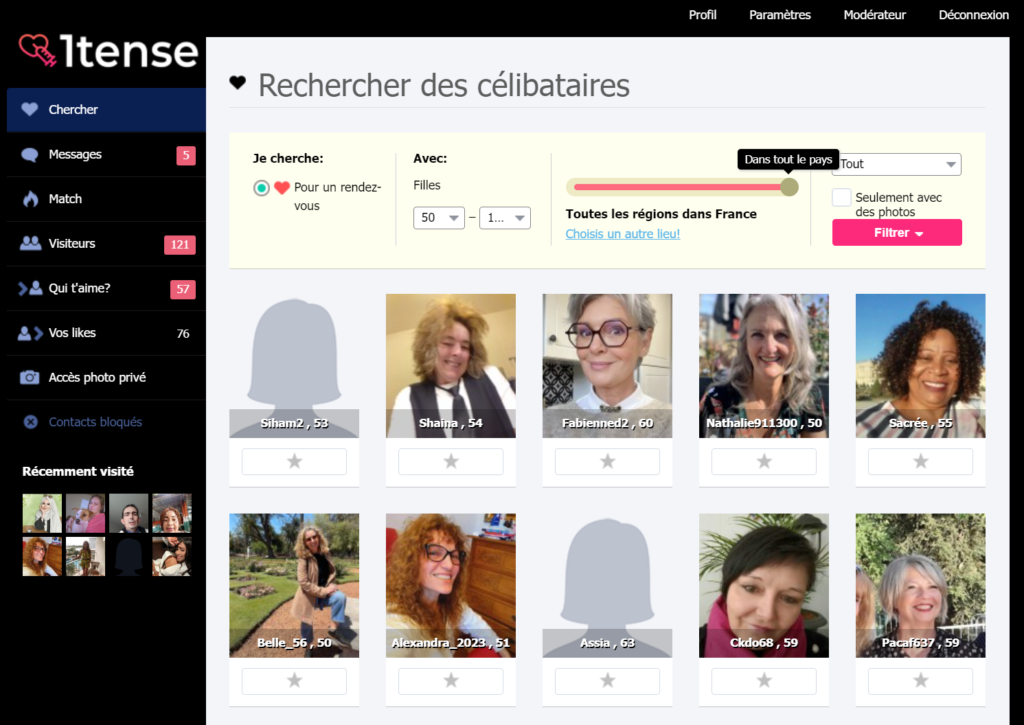View Belle_56's profile photo

294,585
